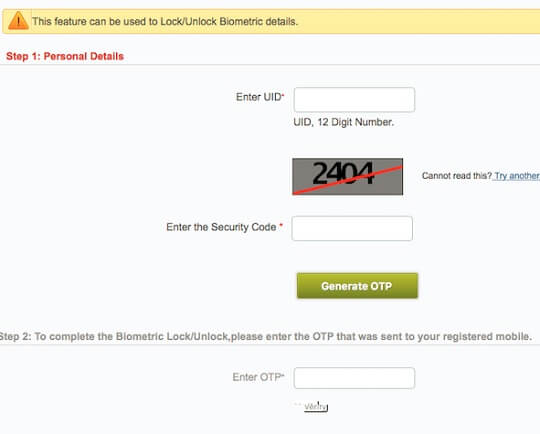Focus the Security Code text box
The height and width of the screenshot is (434, 540).
pyautogui.click(x=352, y=228)
